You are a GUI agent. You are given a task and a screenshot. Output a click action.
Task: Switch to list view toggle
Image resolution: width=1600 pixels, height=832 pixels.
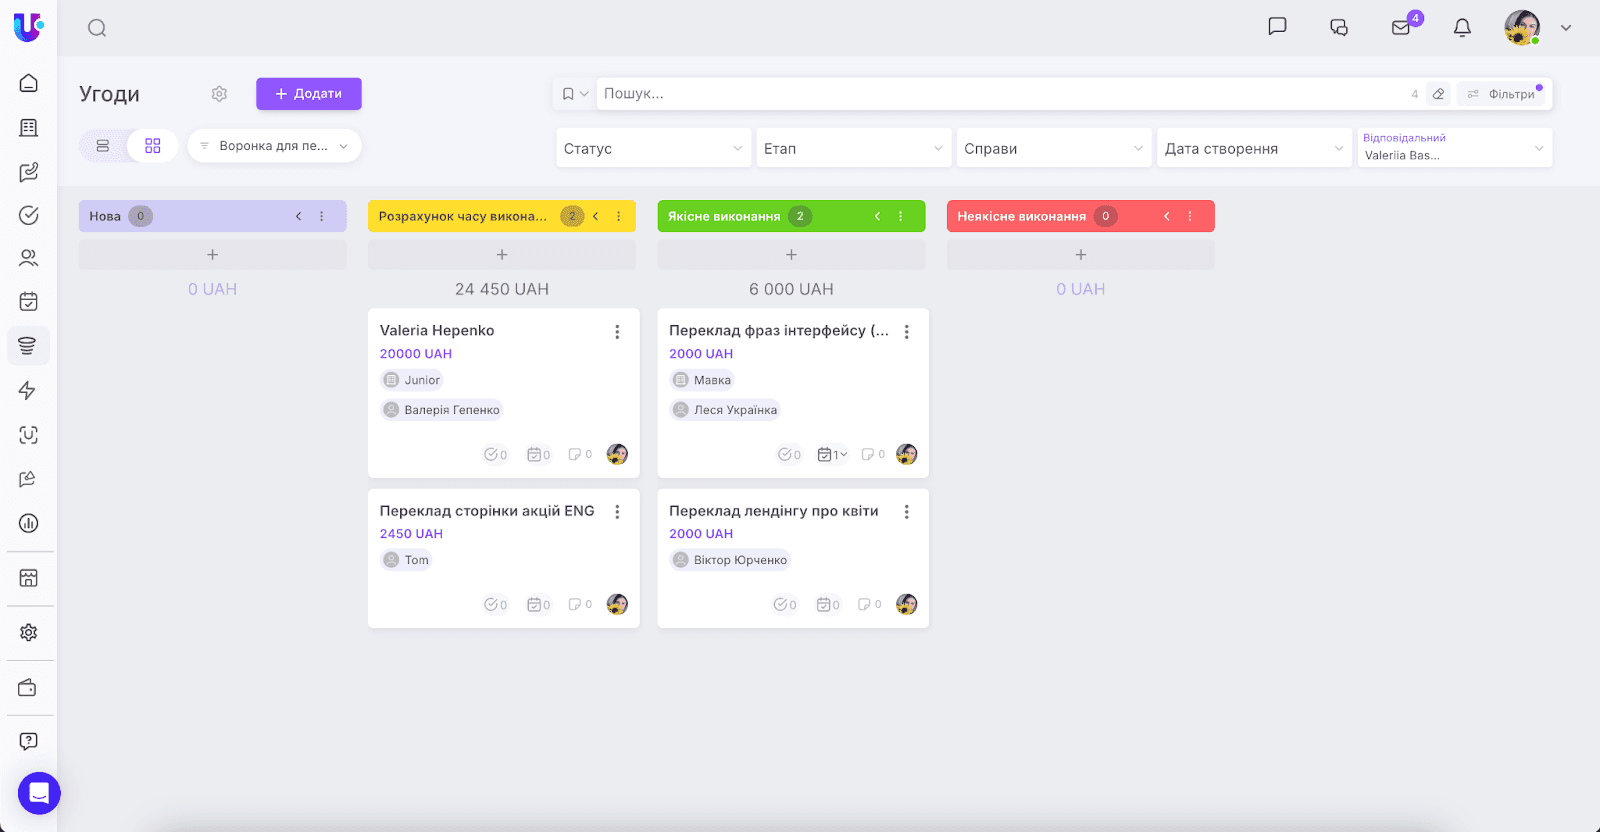[103, 146]
